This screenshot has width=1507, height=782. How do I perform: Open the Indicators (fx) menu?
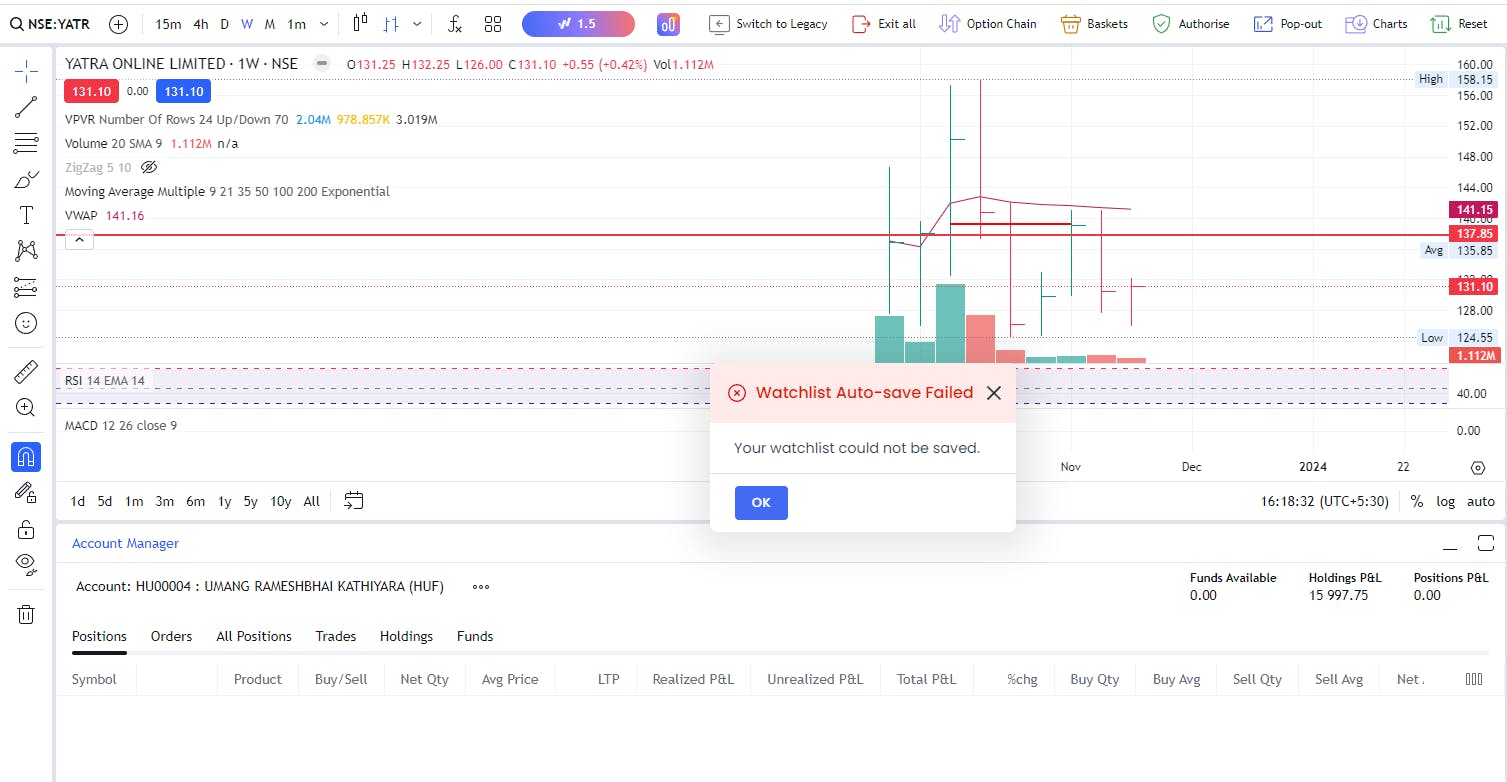(455, 24)
